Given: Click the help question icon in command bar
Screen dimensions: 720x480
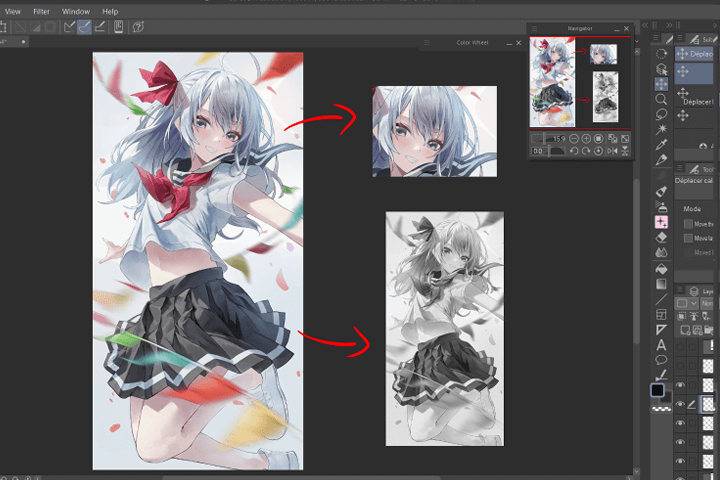Looking at the screenshot, I should pyautogui.click(x=138, y=27).
